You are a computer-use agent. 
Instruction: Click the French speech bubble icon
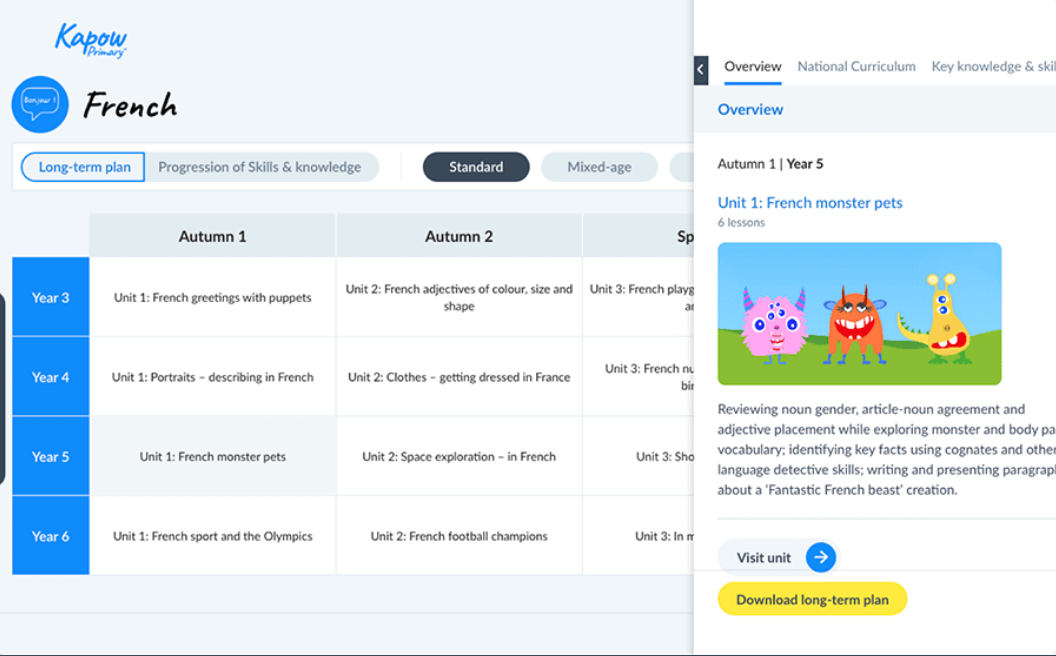point(40,104)
